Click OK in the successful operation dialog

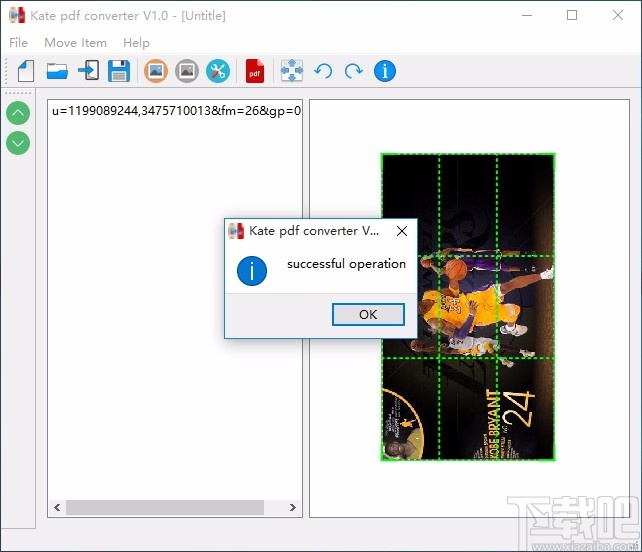click(368, 314)
